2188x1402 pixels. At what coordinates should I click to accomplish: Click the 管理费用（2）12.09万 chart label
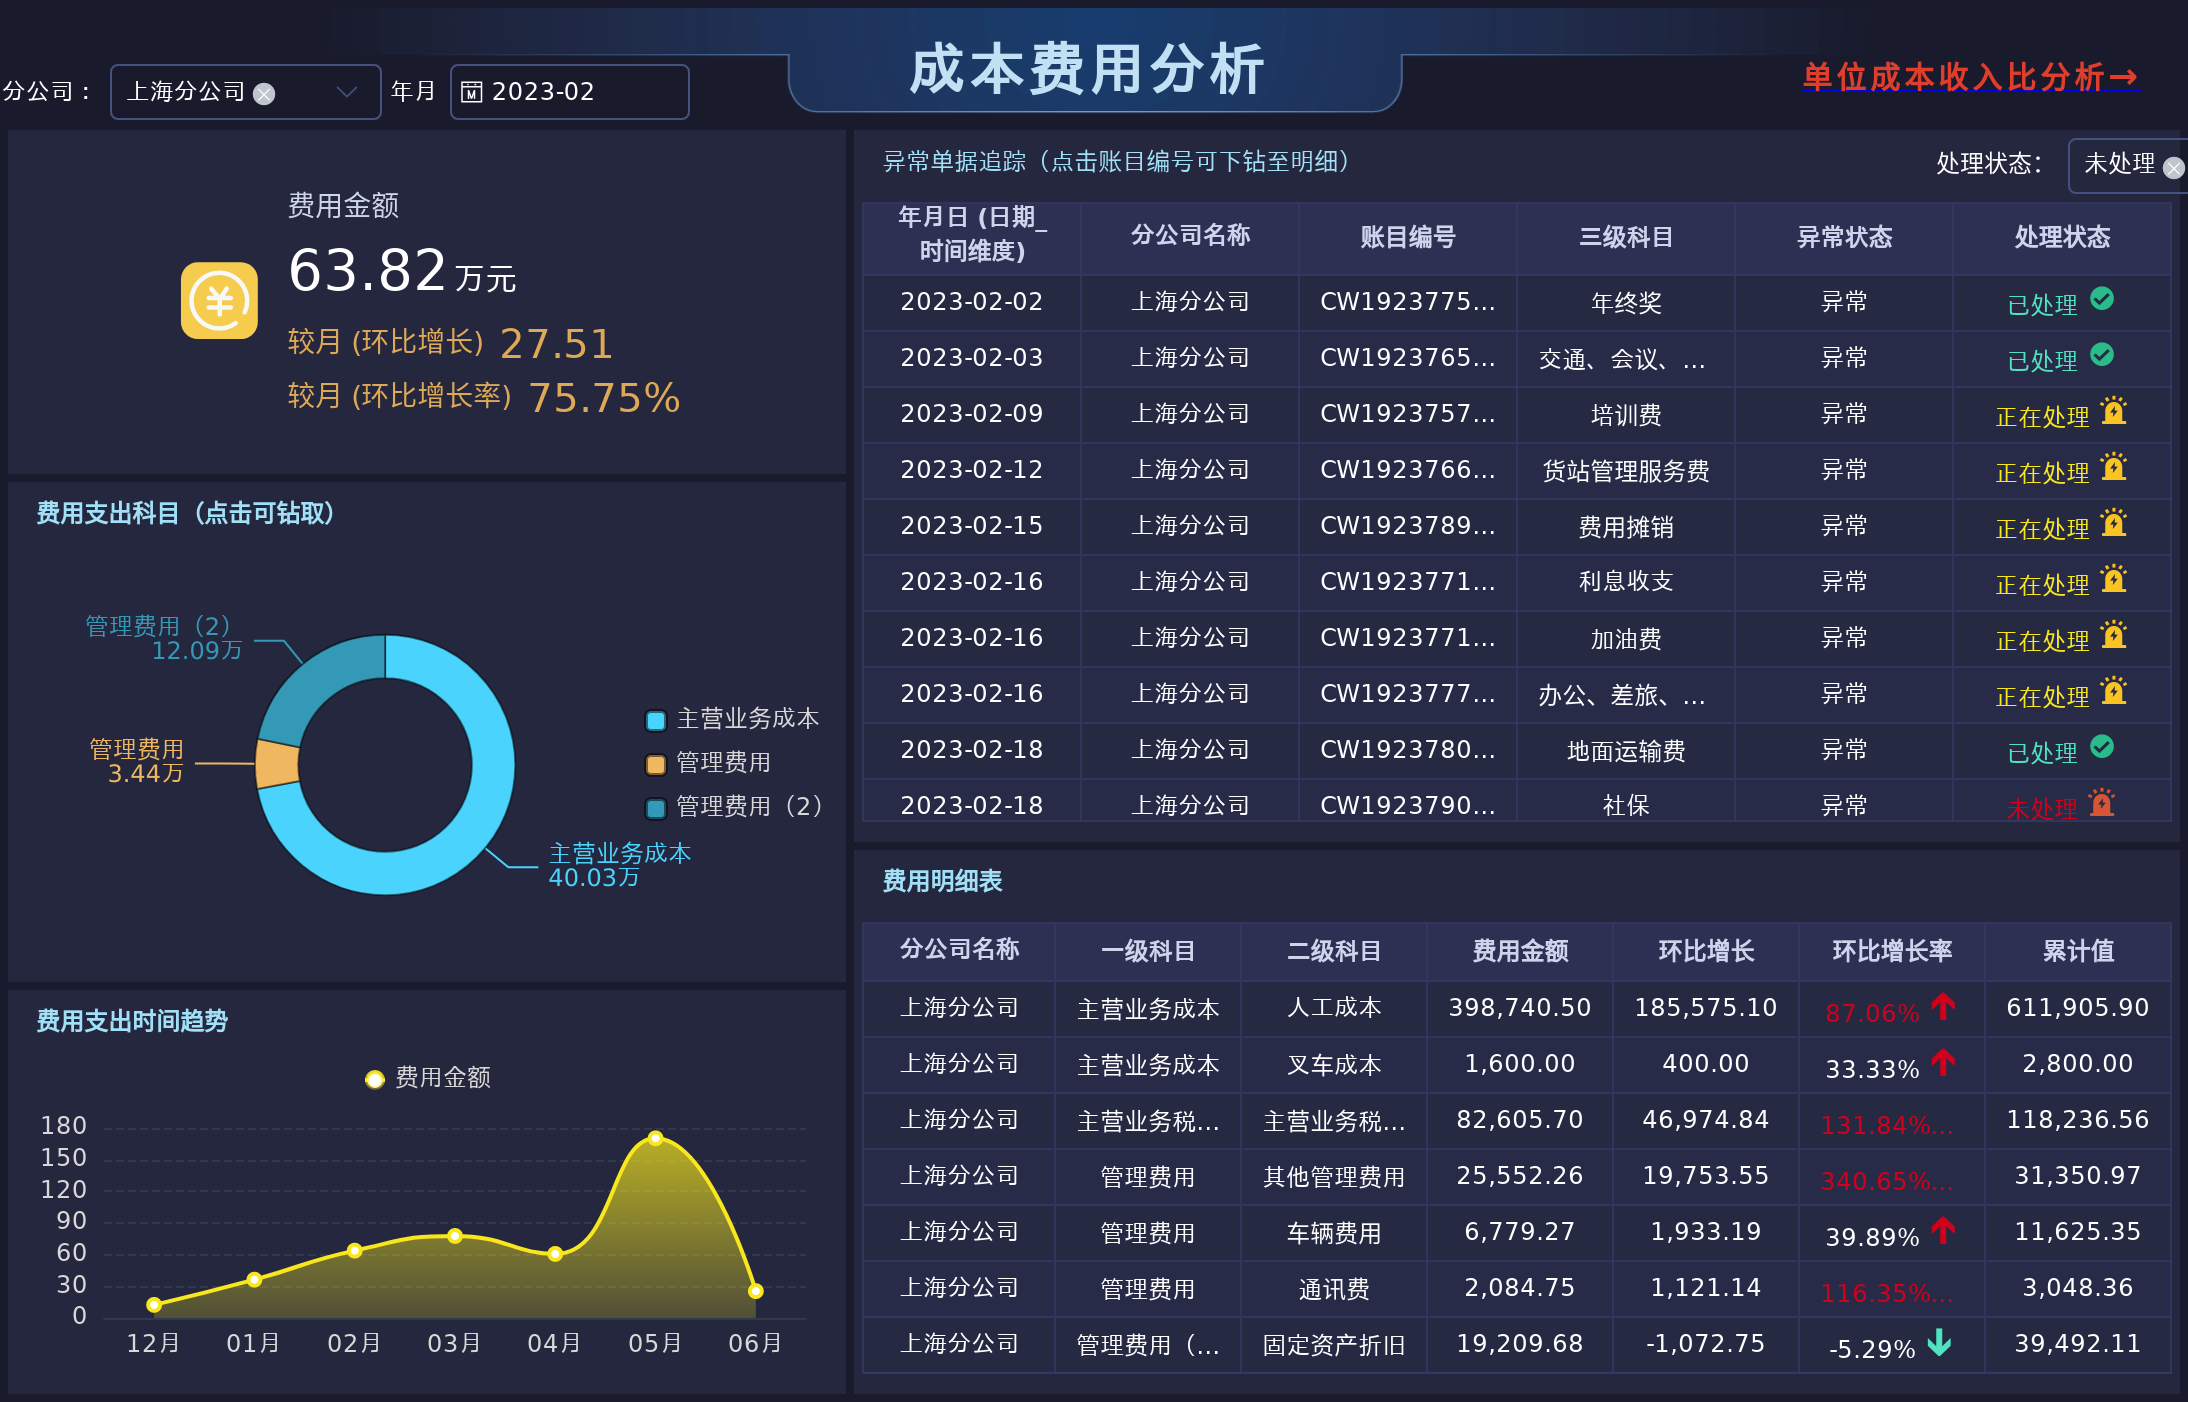(x=164, y=638)
